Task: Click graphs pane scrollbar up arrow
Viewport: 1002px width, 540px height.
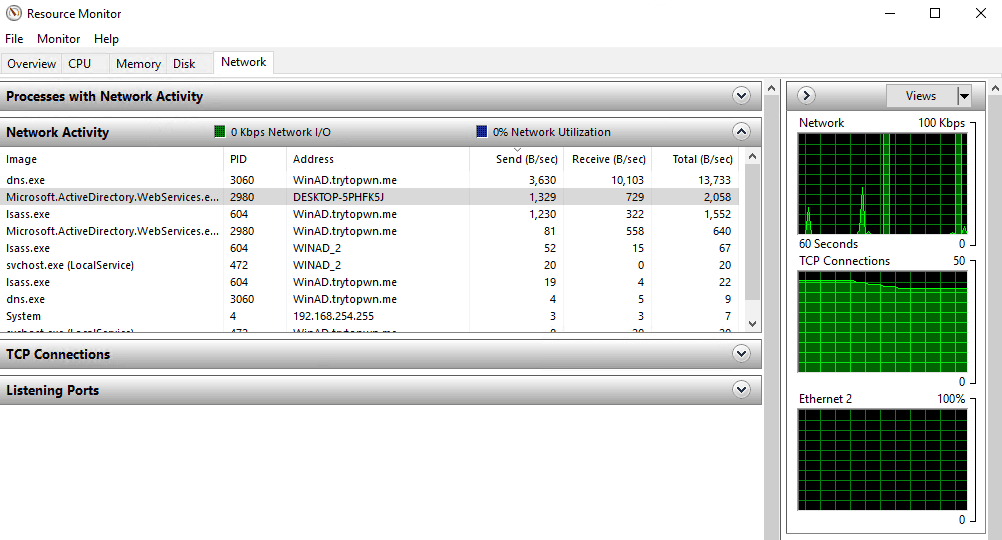Action: 995,88
